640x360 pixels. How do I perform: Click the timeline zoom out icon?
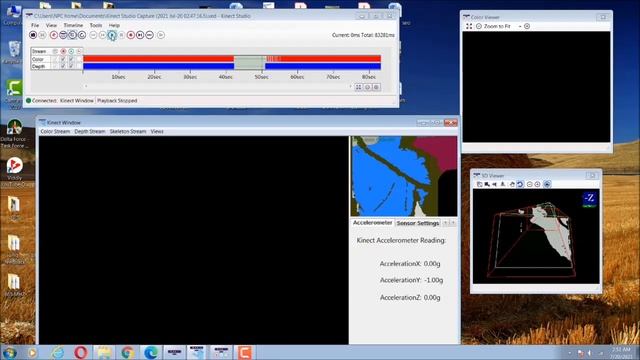pos(367,87)
